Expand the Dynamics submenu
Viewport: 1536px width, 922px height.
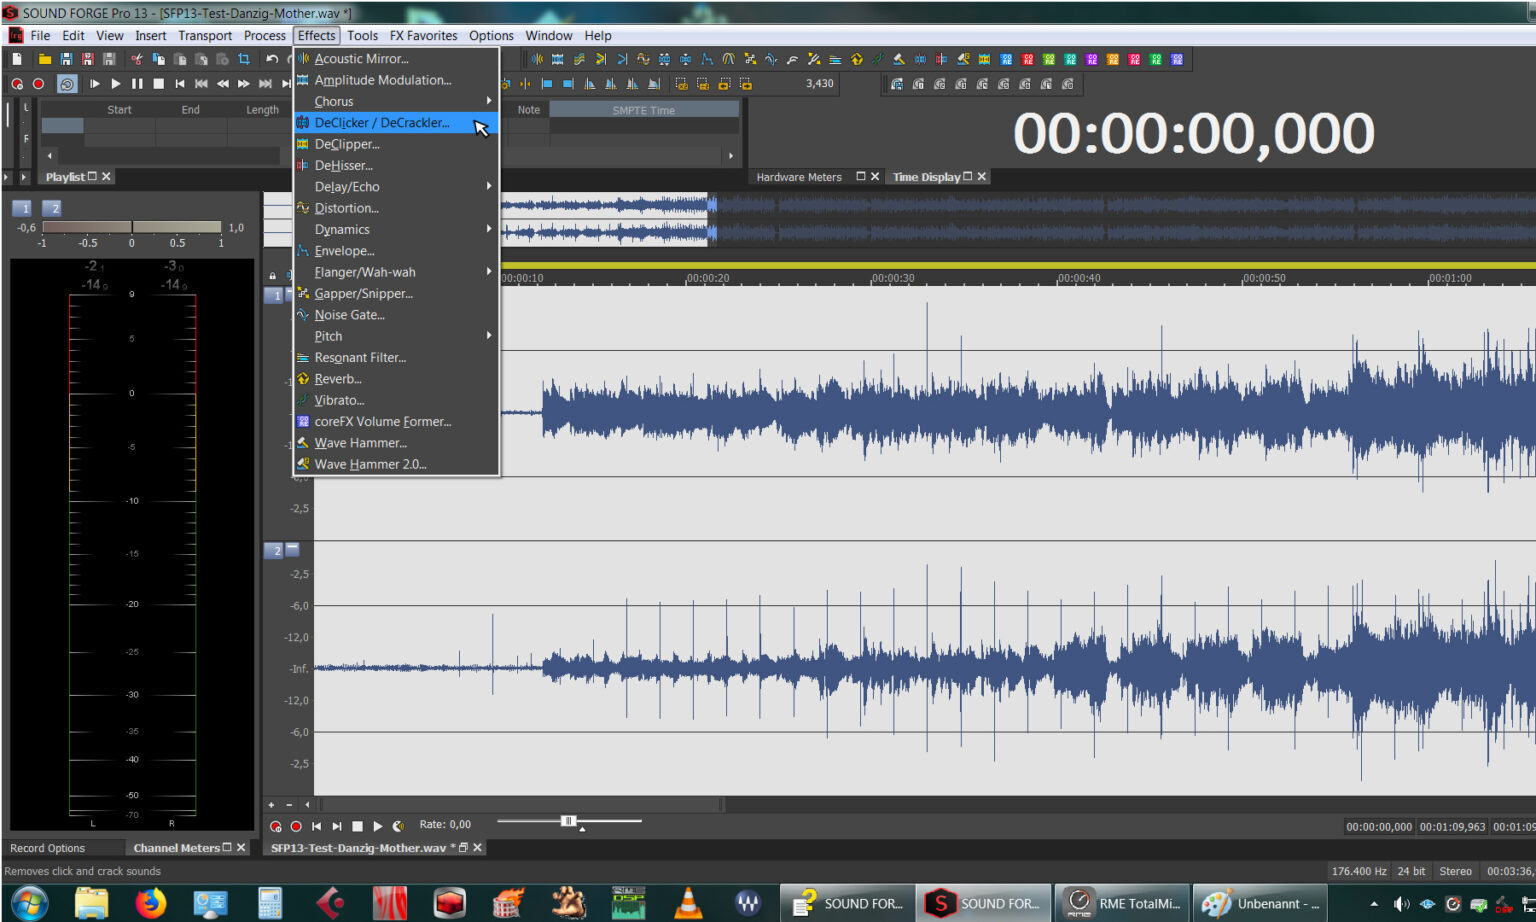pyautogui.click(x=396, y=229)
